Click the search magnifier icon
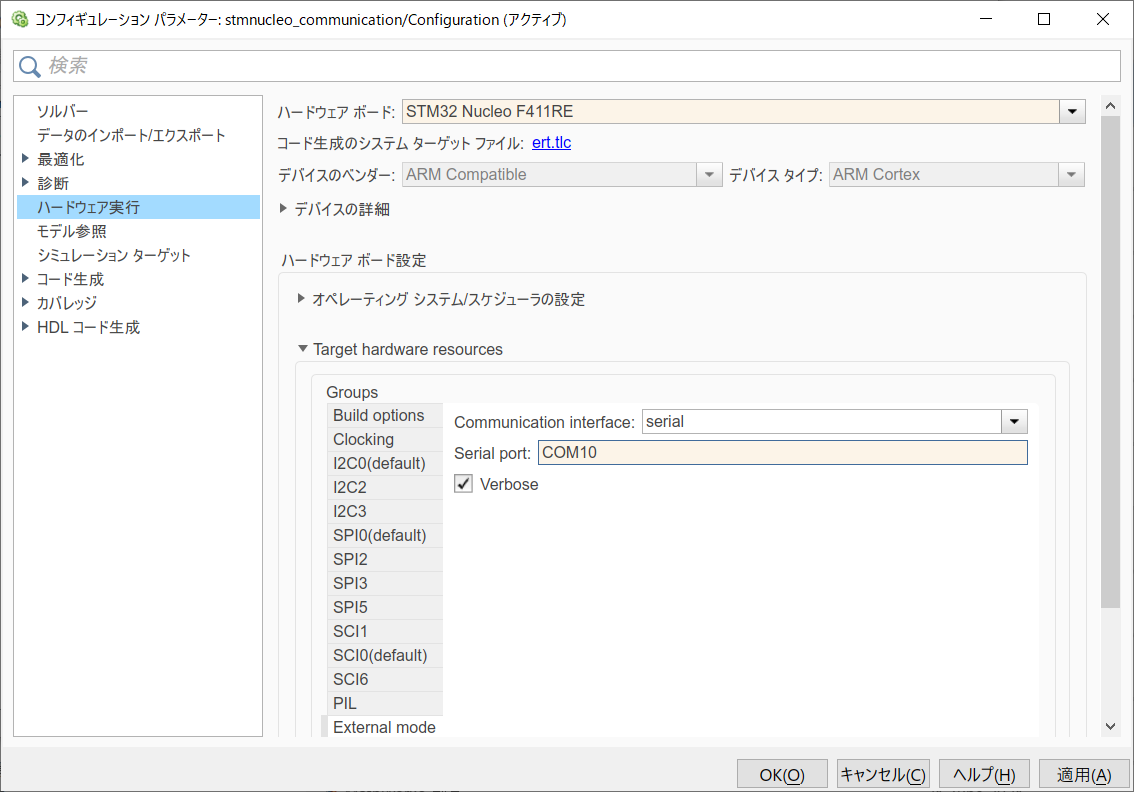 point(30,67)
